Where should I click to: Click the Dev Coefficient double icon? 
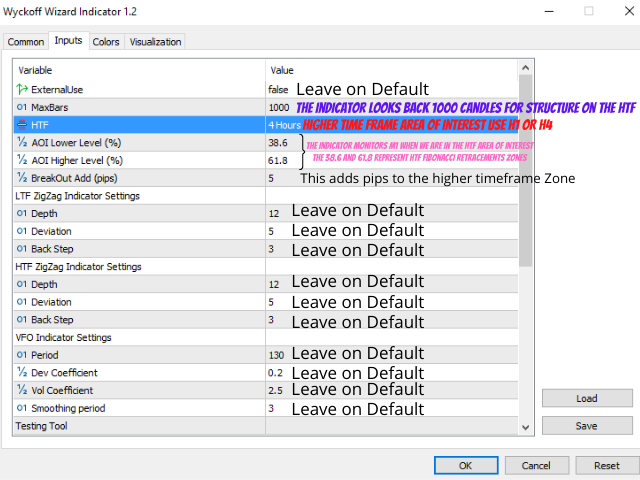pyautogui.click(x=22, y=373)
